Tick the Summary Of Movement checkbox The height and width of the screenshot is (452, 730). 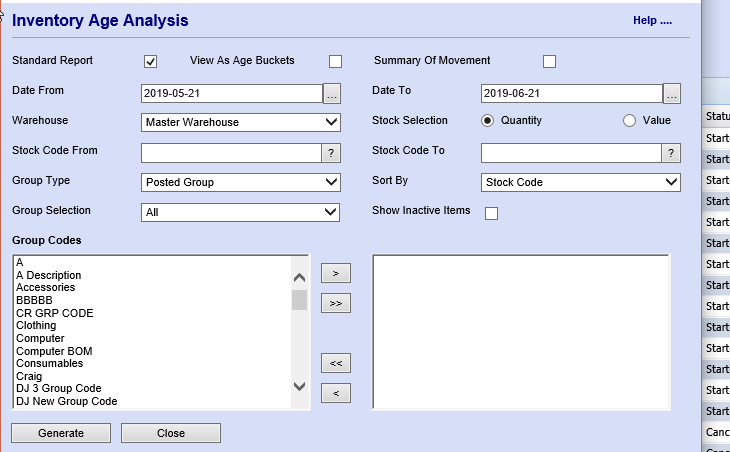click(x=549, y=62)
